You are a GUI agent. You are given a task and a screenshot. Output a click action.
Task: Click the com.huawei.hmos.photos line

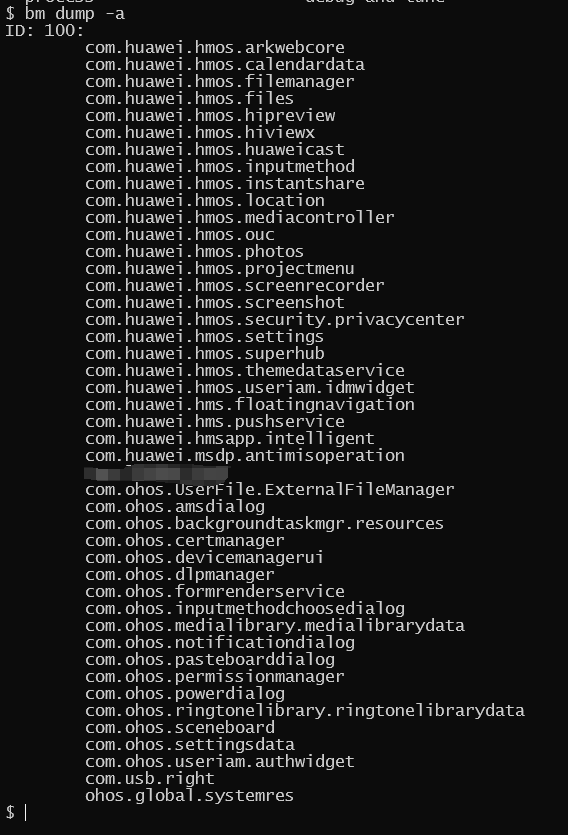[194, 252]
